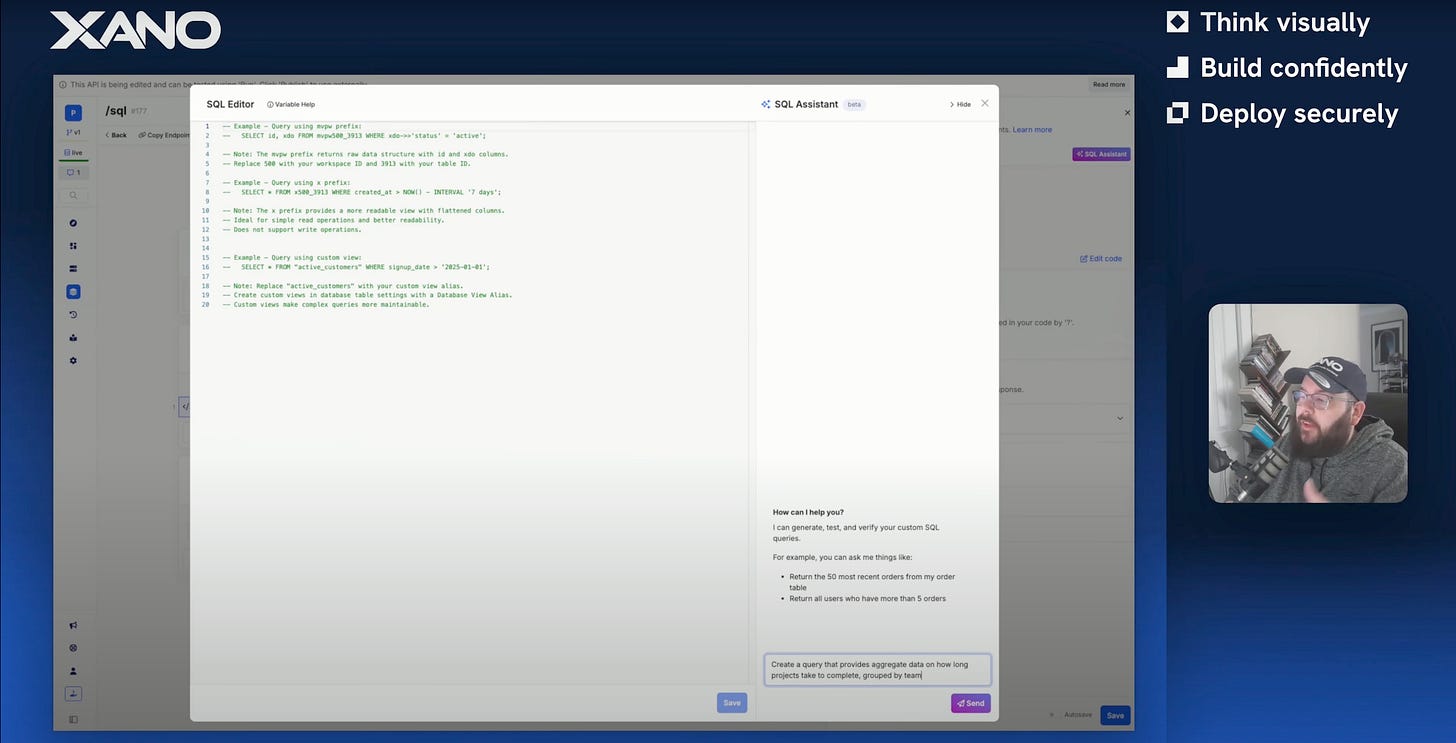Open the megaphone announcements icon
The width and height of the screenshot is (1456, 743).
[73, 626]
